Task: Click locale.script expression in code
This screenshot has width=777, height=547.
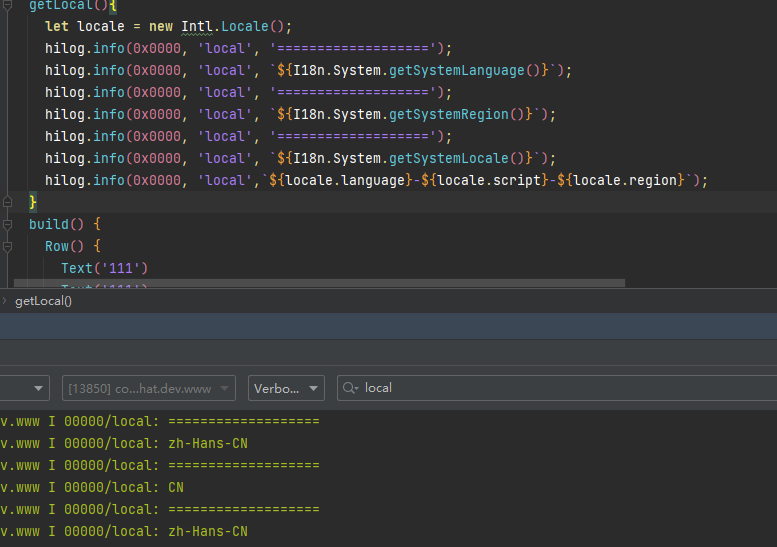Action: (489, 180)
